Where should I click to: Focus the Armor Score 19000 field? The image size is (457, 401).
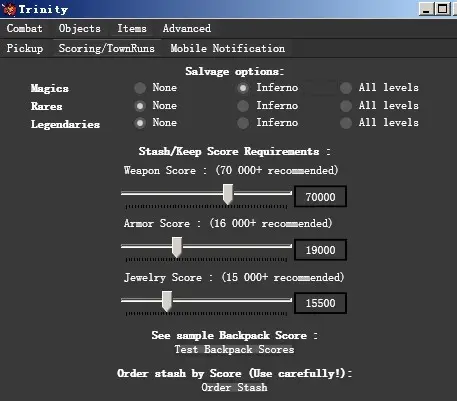click(x=321, y=250)
